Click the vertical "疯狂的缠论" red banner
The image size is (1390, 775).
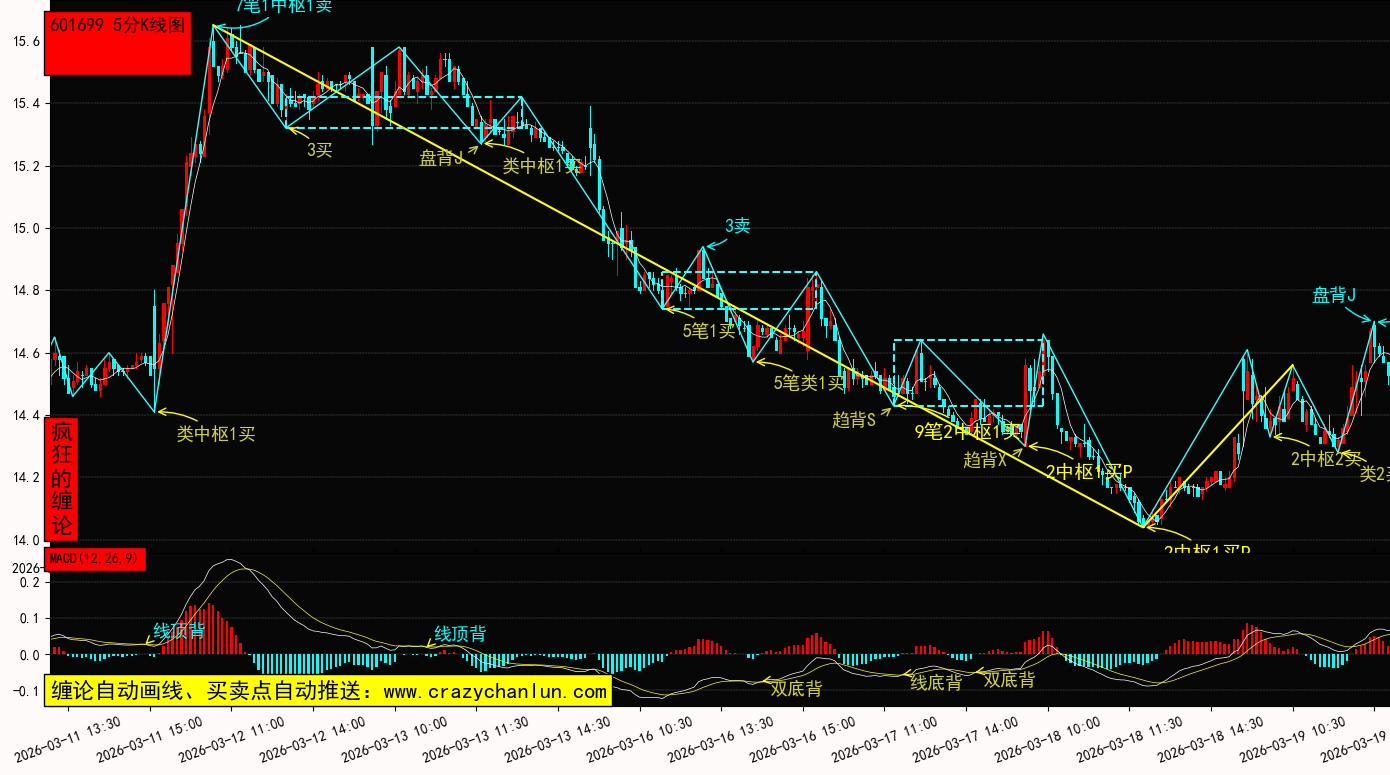pos(62,479)
